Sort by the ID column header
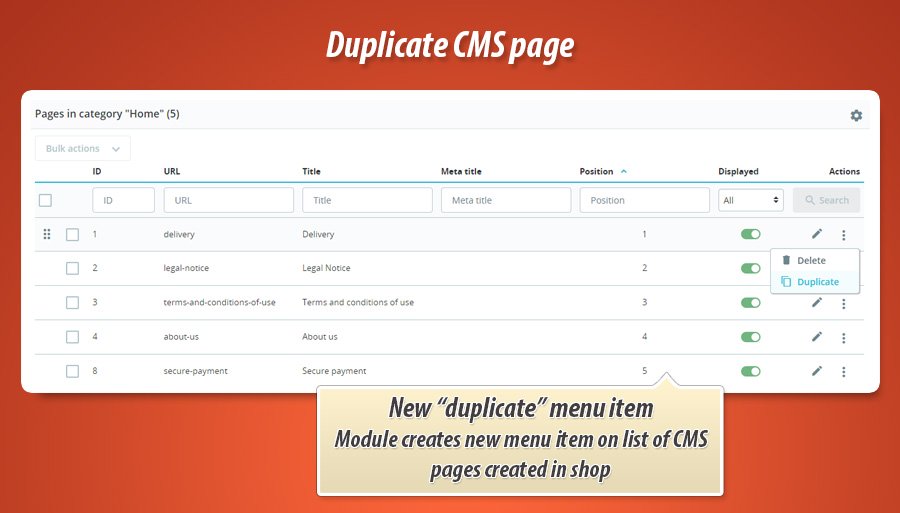Image resolution: width=900 pixels, height=513 pixels. pos(97,171)
